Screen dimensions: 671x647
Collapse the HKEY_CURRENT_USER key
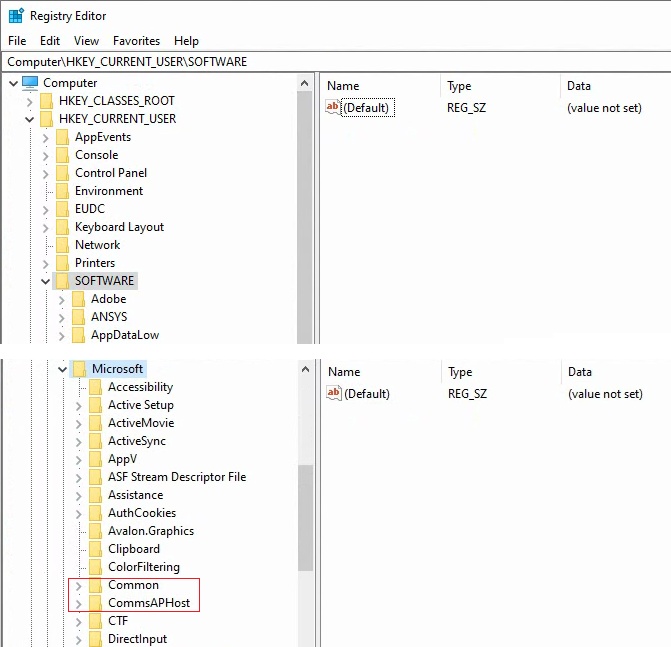coord(29,119)
